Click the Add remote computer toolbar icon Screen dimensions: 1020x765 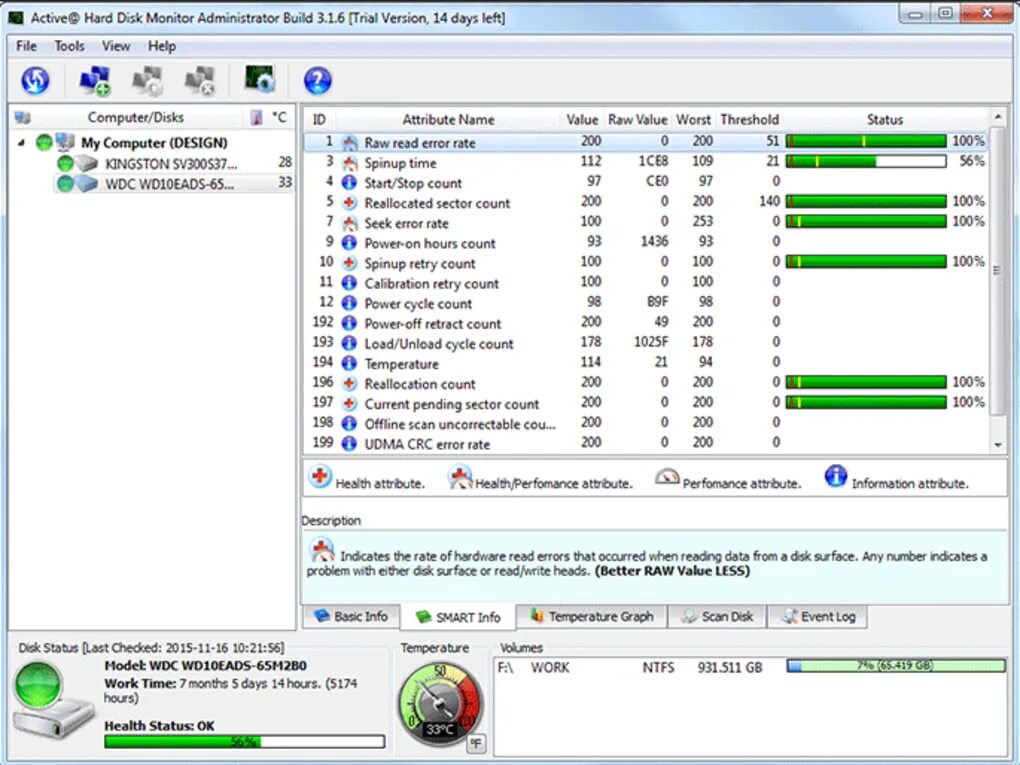[95, 81]
